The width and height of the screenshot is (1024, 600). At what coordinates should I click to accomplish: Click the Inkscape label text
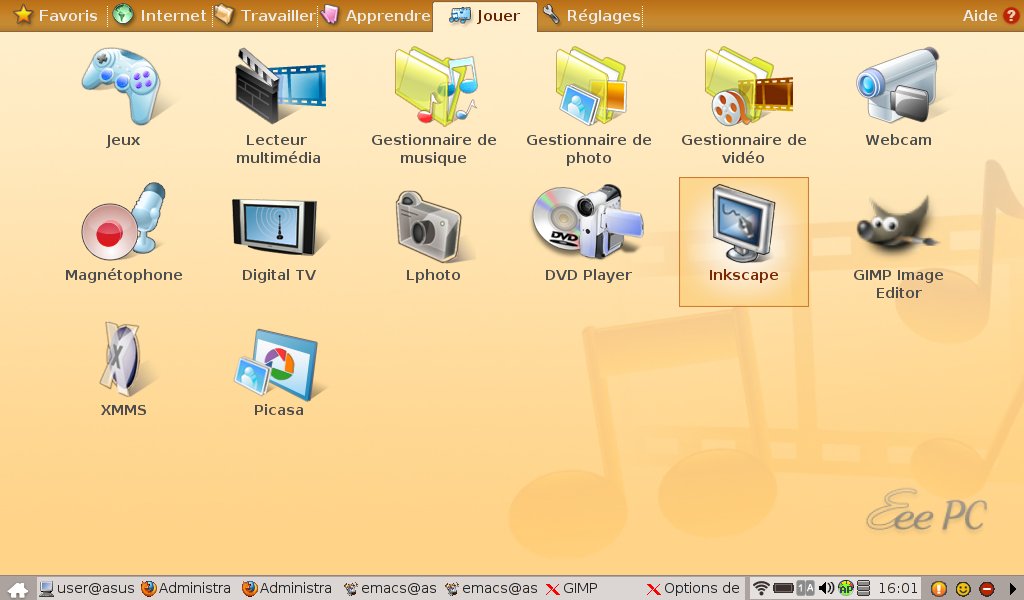click(x=743, y=275)
